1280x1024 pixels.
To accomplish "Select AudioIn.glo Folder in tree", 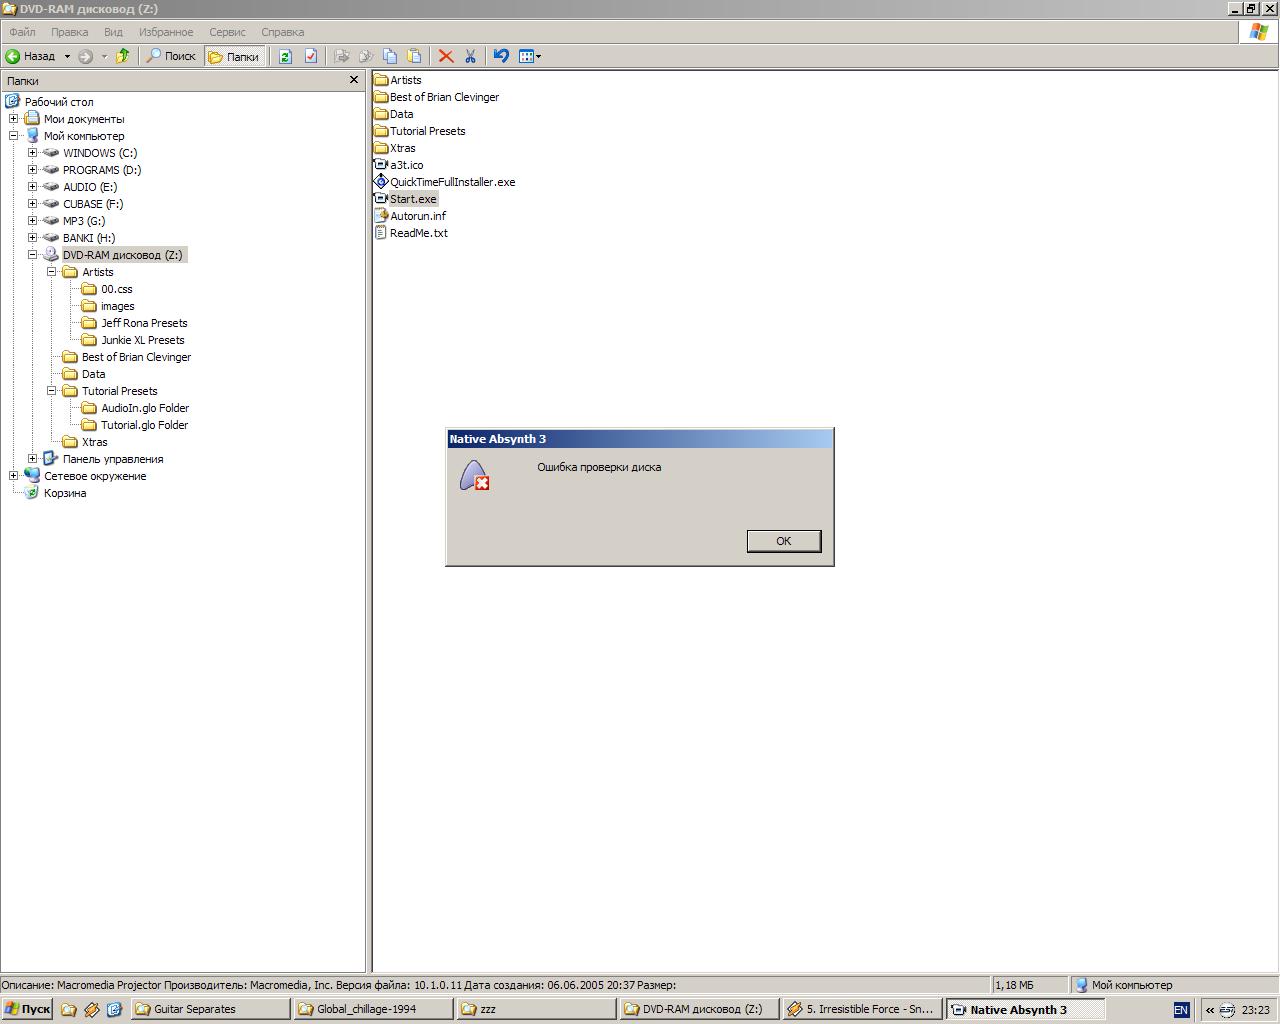I will [x=145, y=408].
